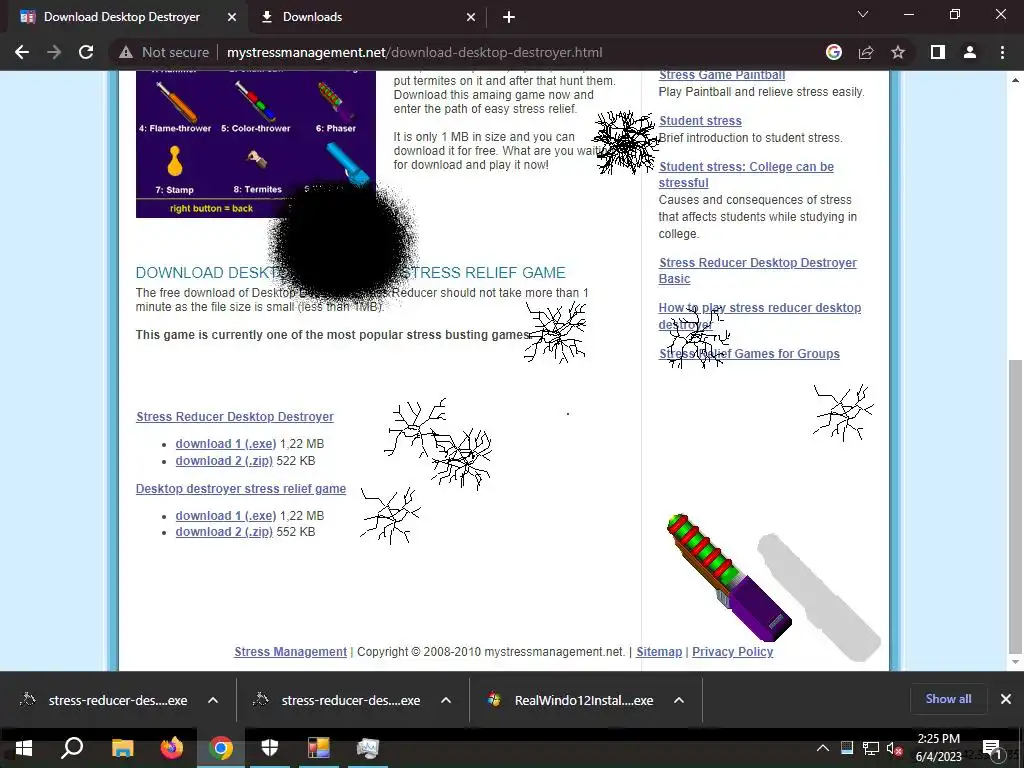Viewport: 1024px width, 768px height.
Task: Click the vertical page scrollbar thumb
Action: (x=1015, y=506)
